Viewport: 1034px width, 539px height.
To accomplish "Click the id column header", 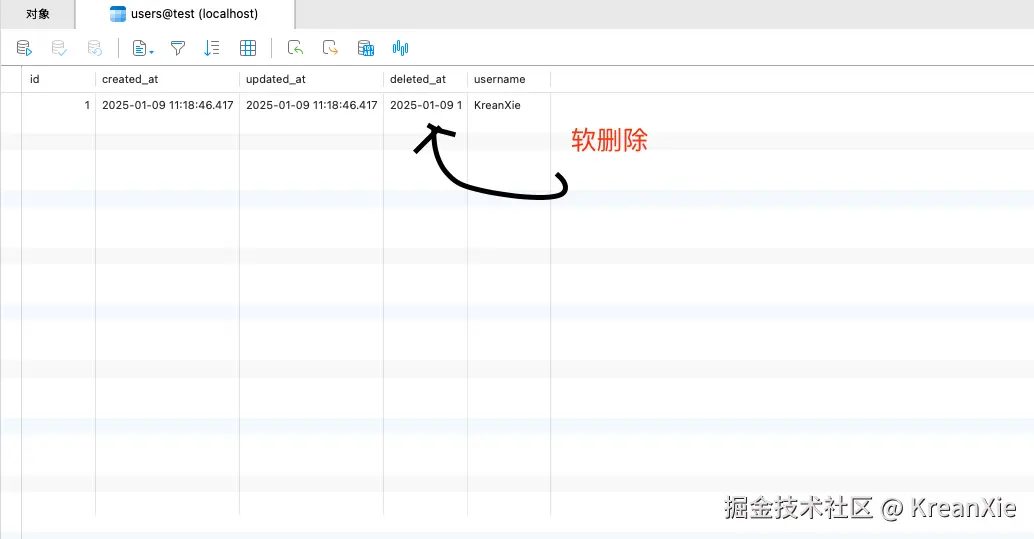I will pos(59,79).
